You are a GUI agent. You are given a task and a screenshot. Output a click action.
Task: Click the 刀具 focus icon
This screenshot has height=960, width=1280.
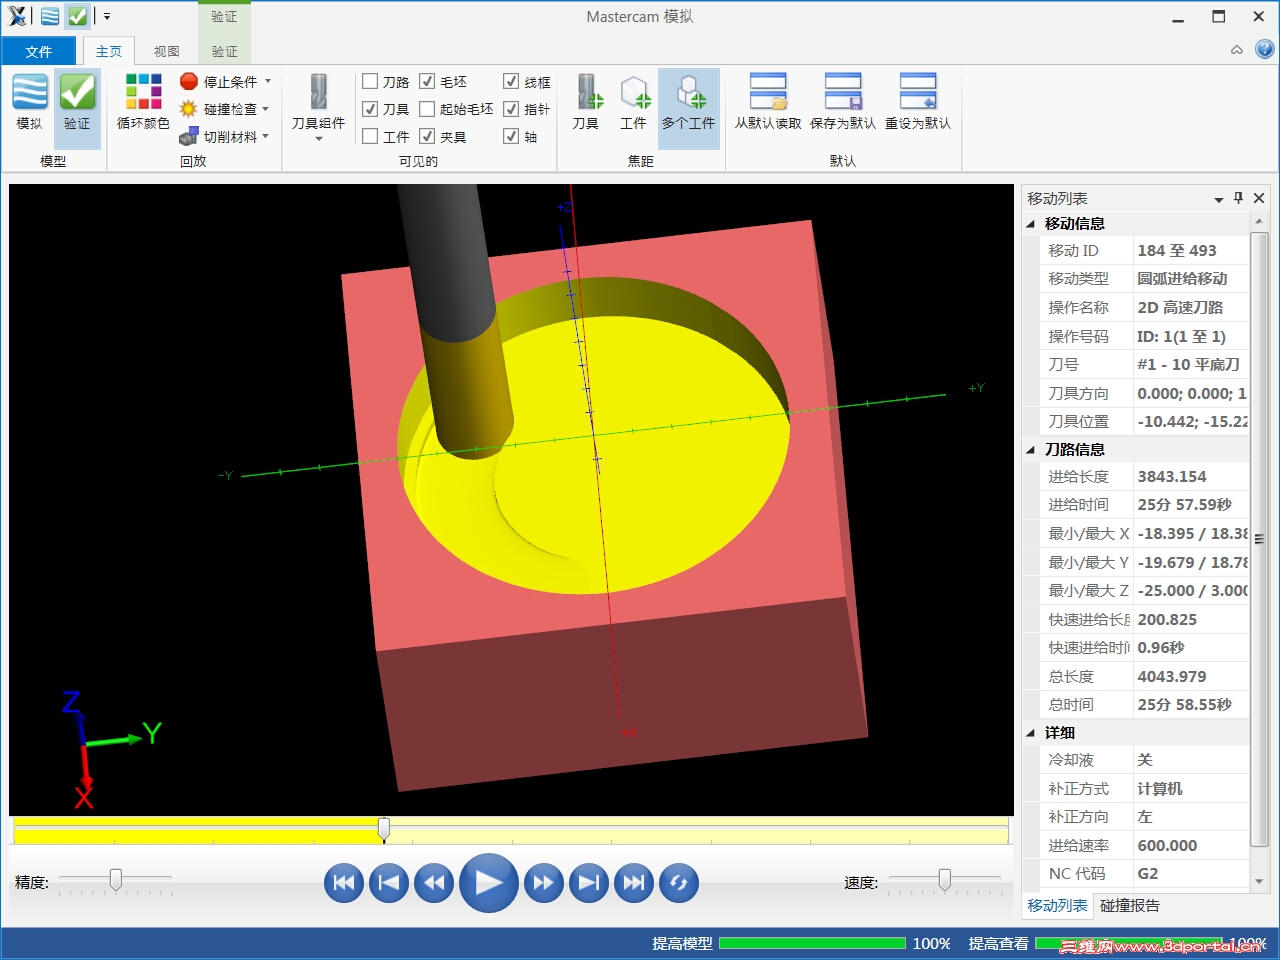click(x=590, y=92)
